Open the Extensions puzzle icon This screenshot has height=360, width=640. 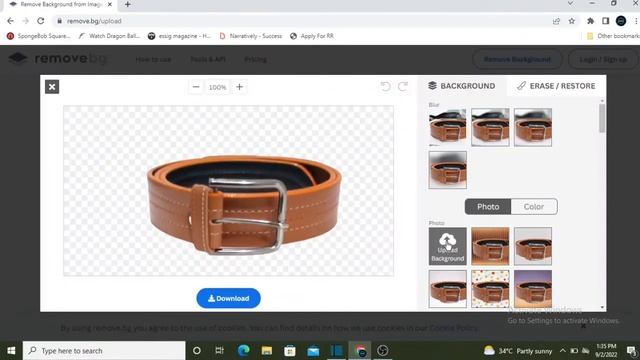590,21
